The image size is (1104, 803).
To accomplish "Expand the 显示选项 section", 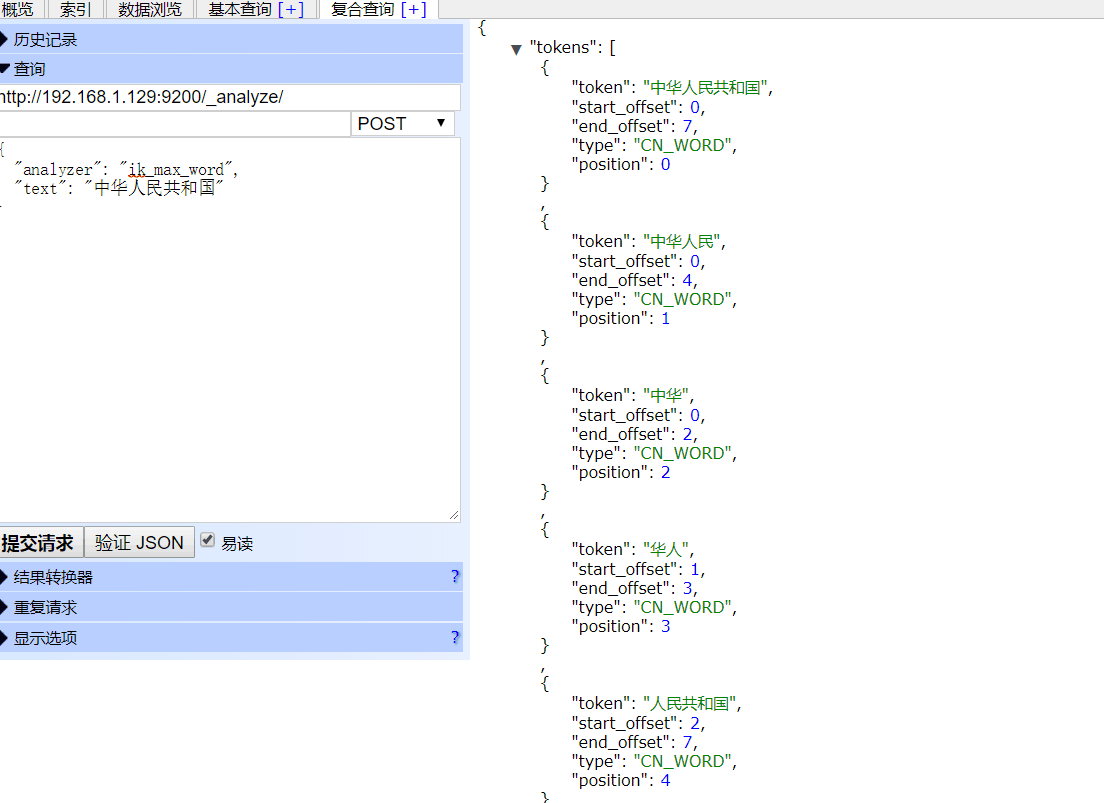I will point(45,638).
